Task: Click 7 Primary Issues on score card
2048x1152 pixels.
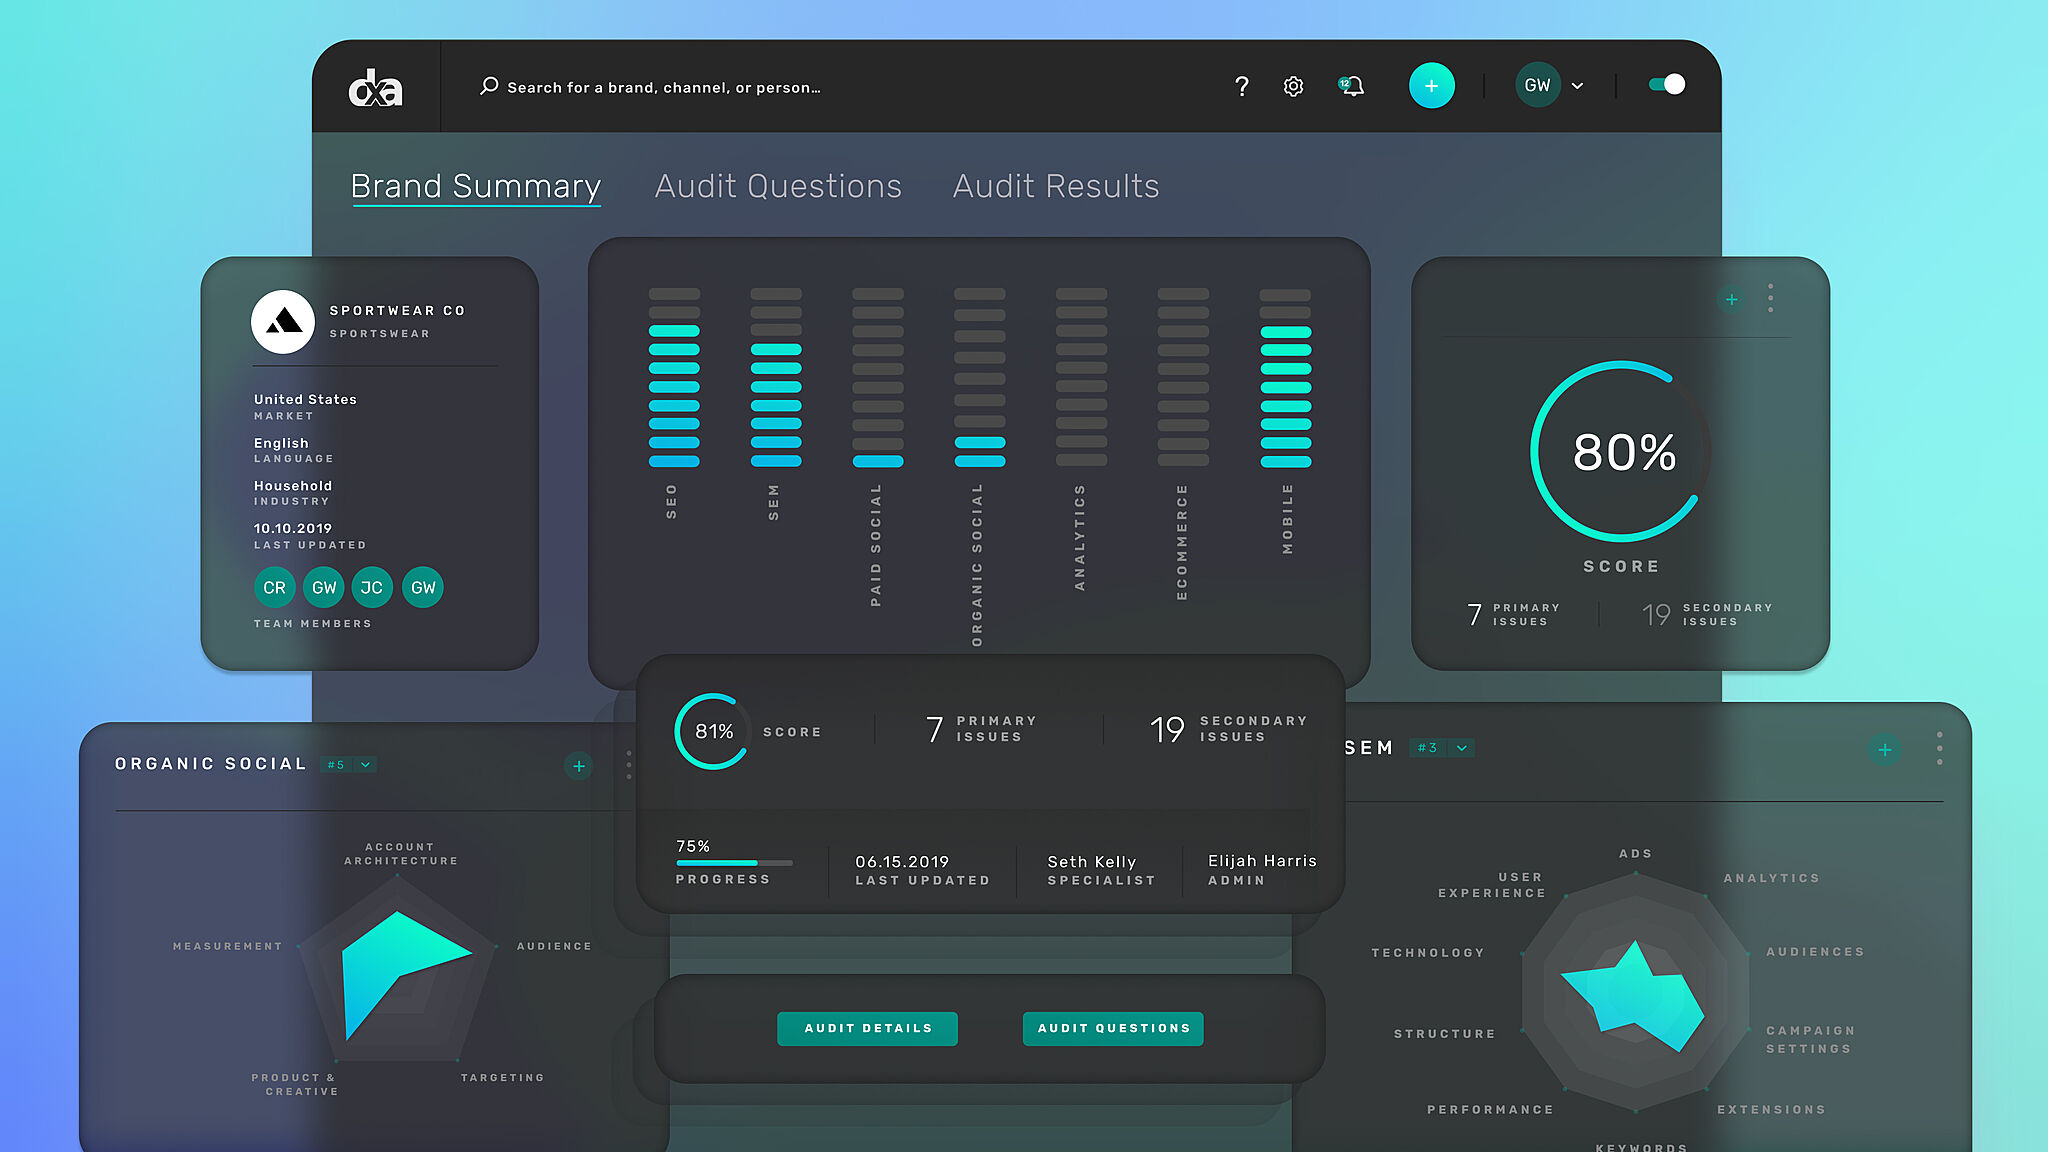Action: click(x=1514, y=614)
